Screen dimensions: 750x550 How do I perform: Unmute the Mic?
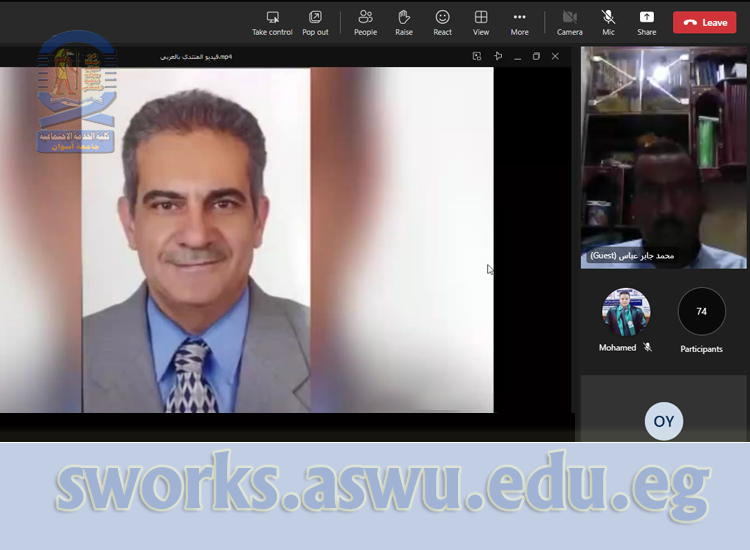pos(608,22)
